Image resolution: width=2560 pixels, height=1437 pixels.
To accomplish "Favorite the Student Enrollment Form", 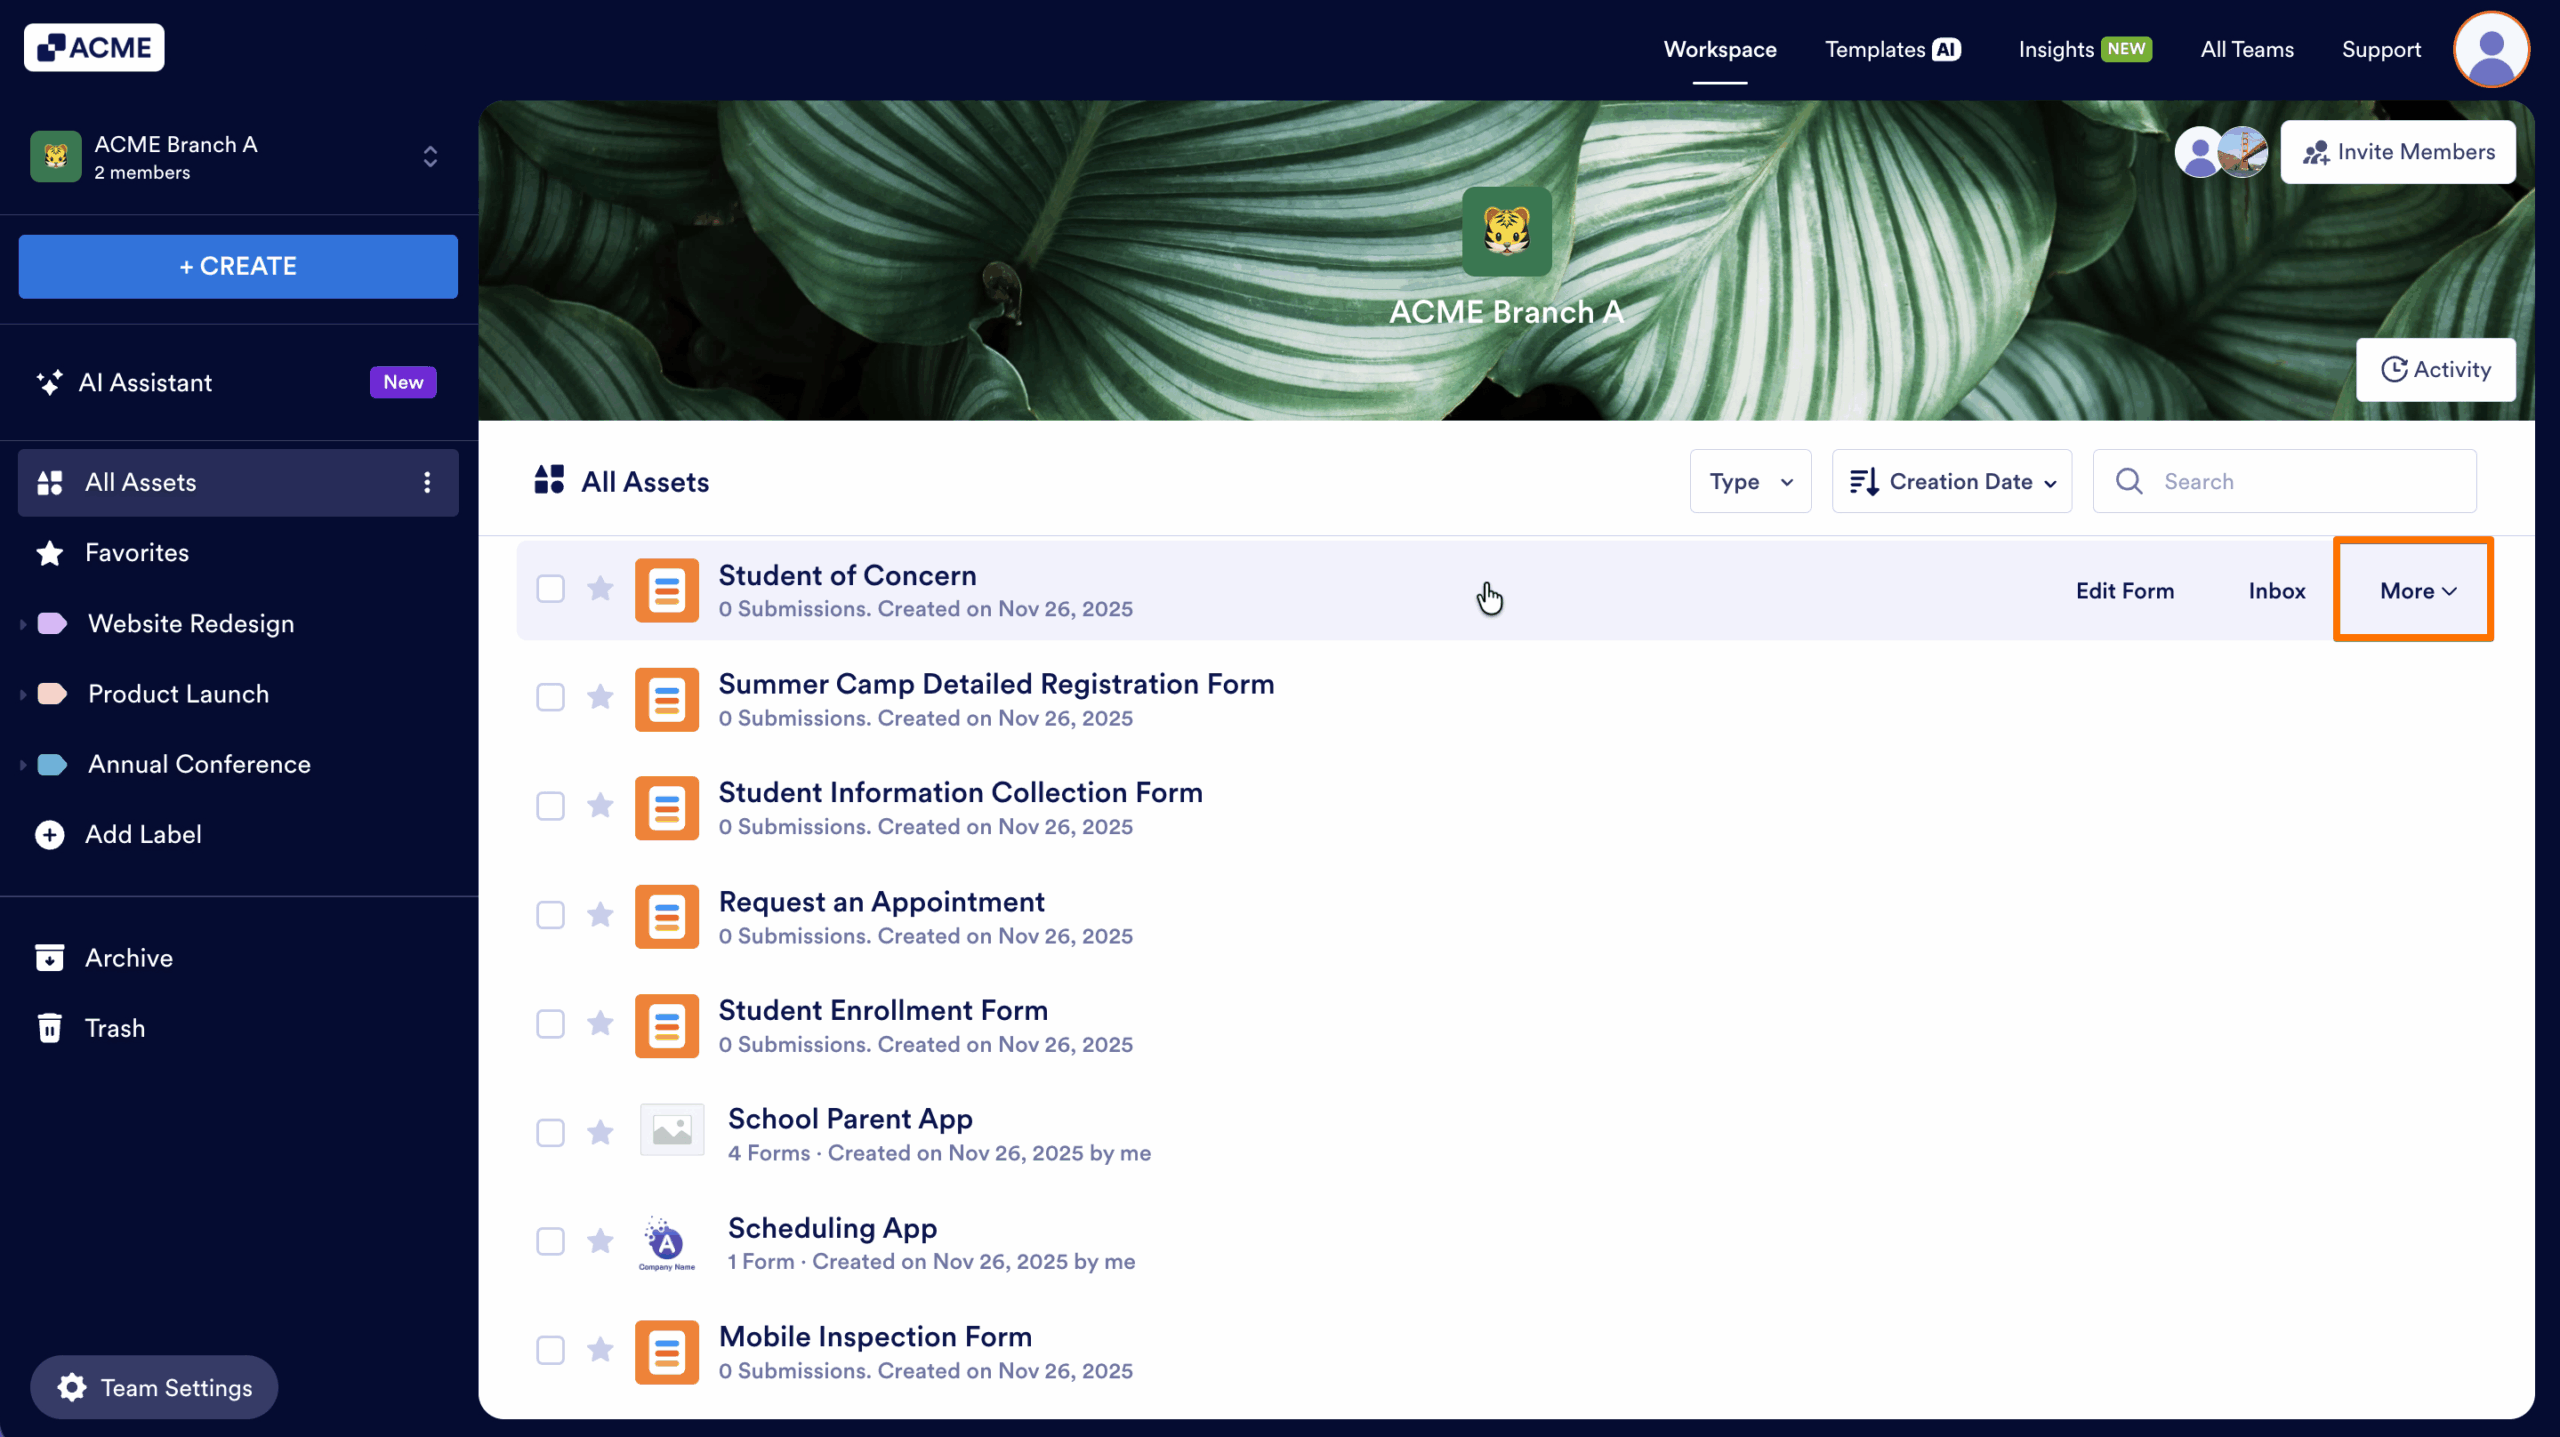I will pyautogui.click(x=600, y=1024).
